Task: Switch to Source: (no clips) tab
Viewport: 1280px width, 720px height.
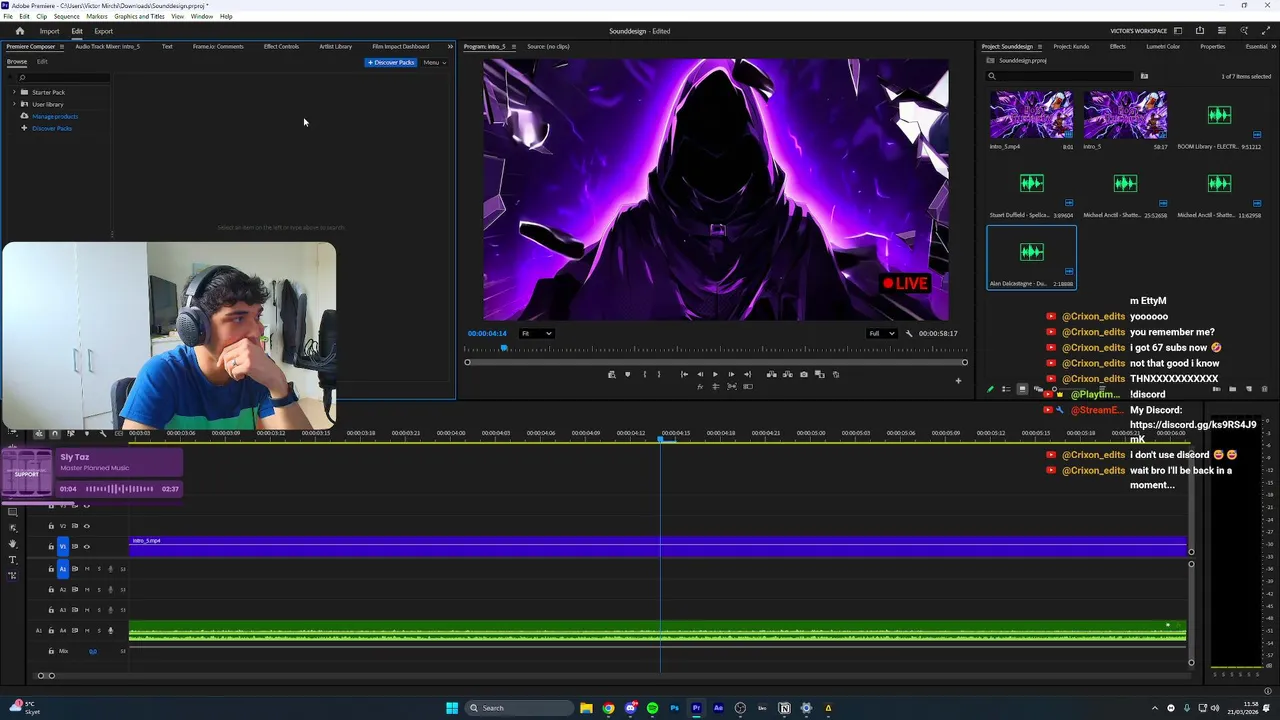Action: (548, 46)
